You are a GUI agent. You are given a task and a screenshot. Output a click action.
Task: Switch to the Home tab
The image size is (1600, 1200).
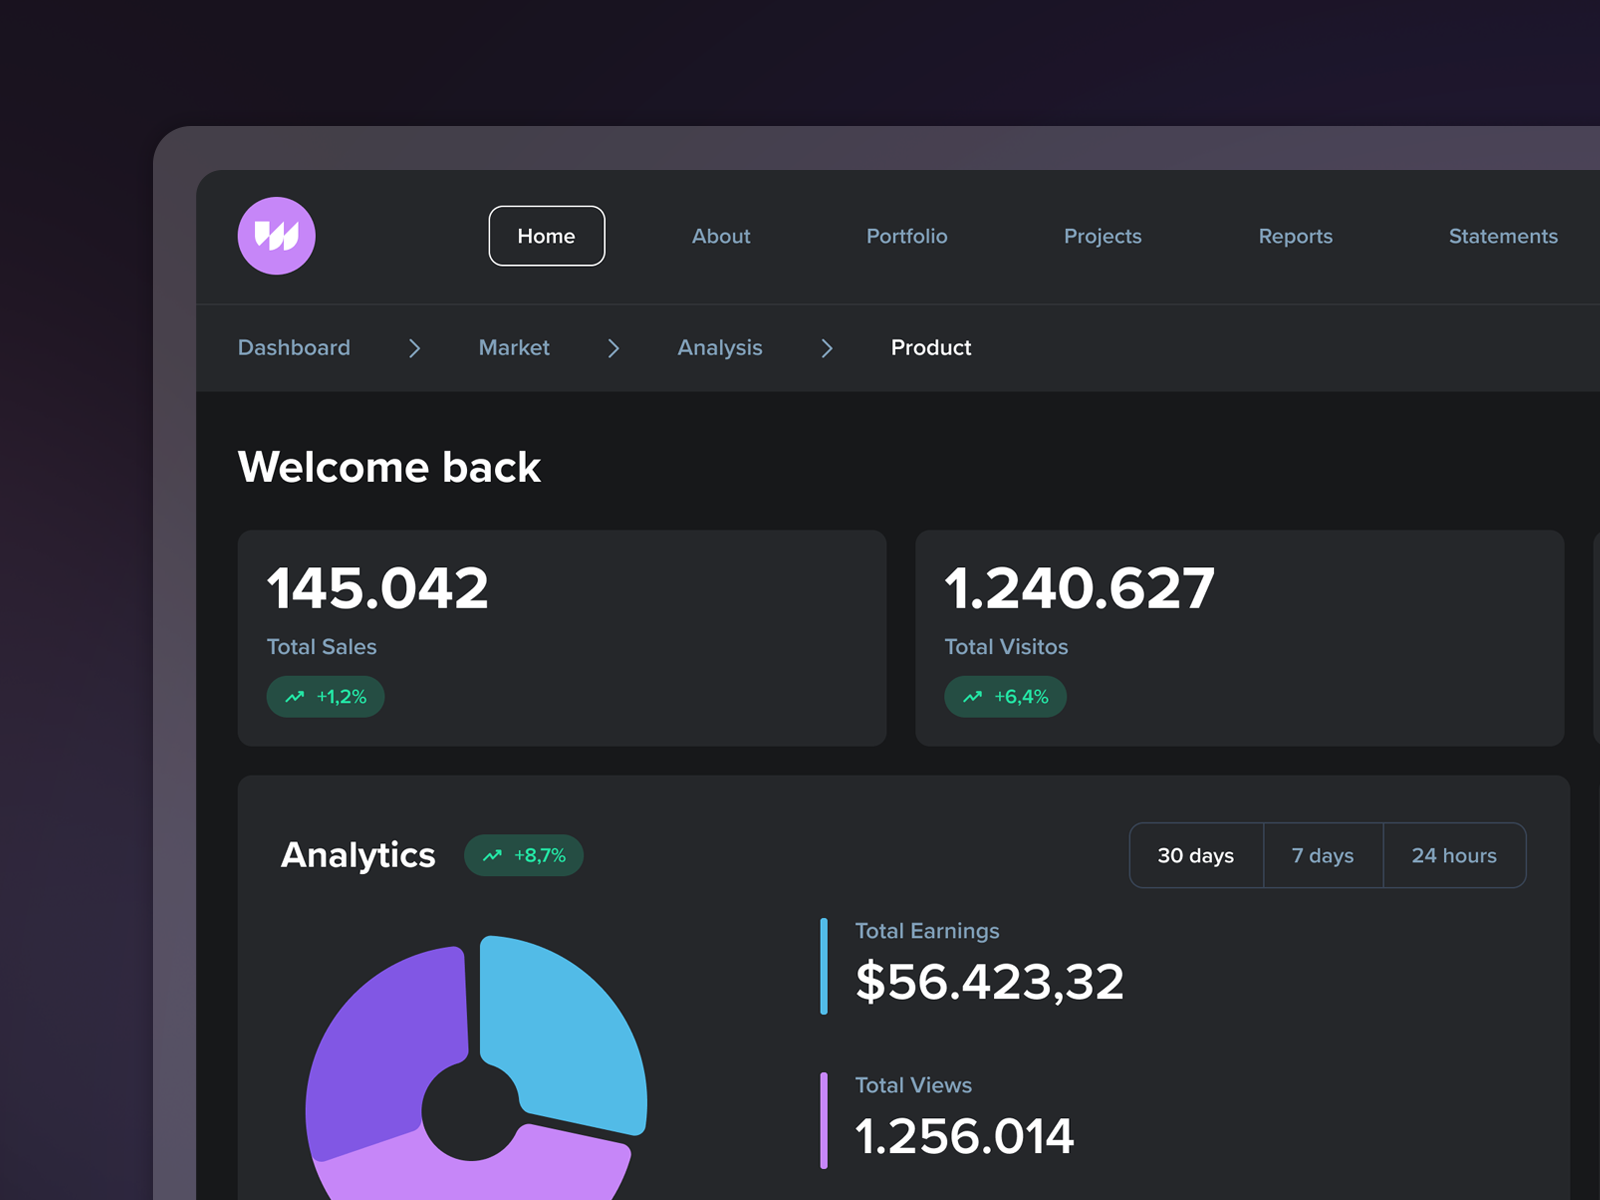(546, 236)
